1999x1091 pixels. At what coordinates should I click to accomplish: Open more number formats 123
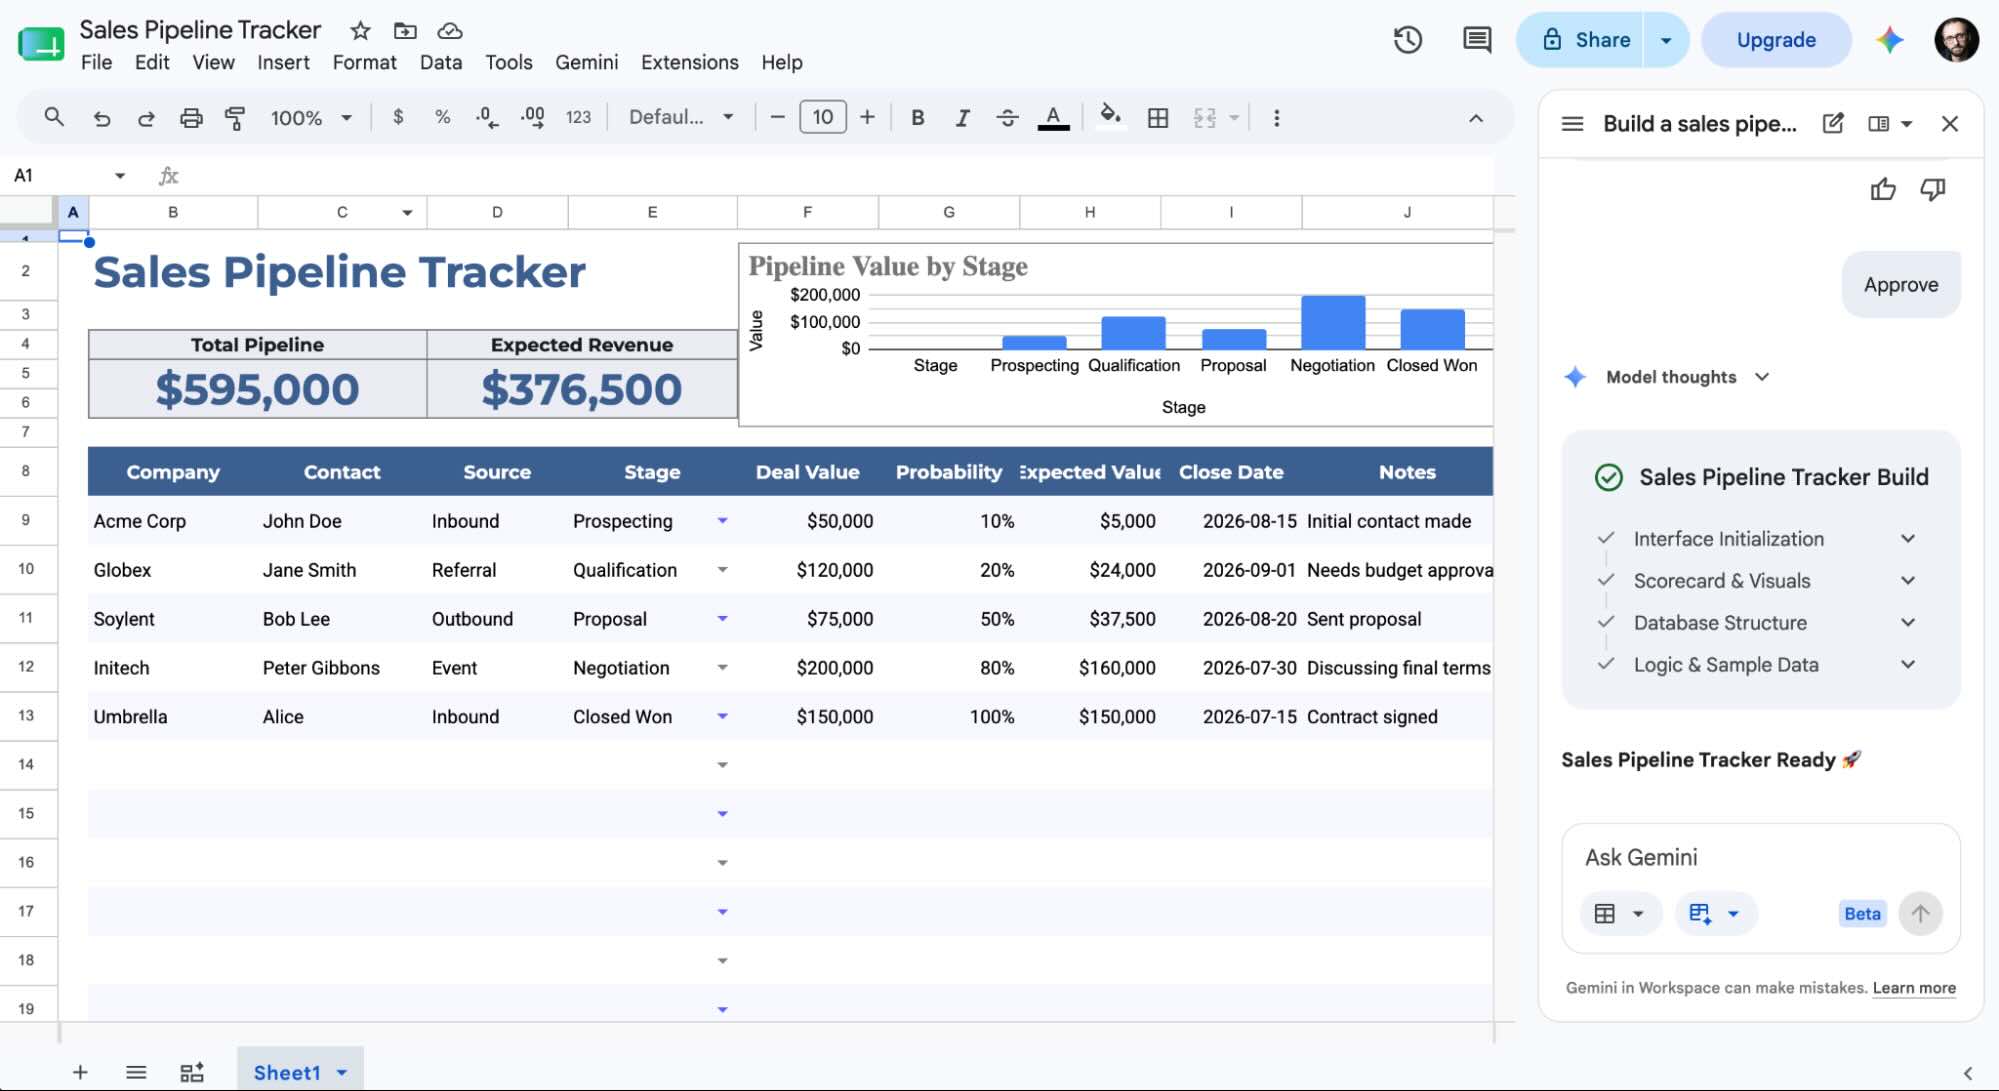click(x=578, y=117)
